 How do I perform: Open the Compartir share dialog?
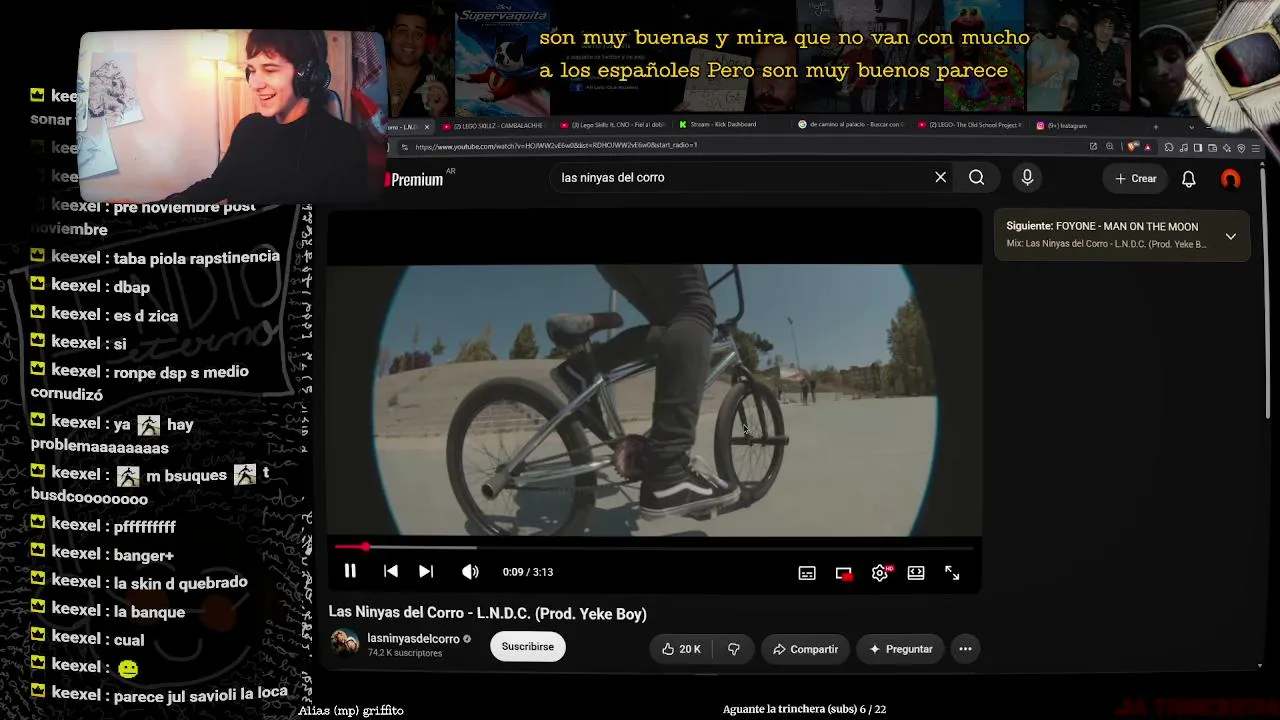805,649
